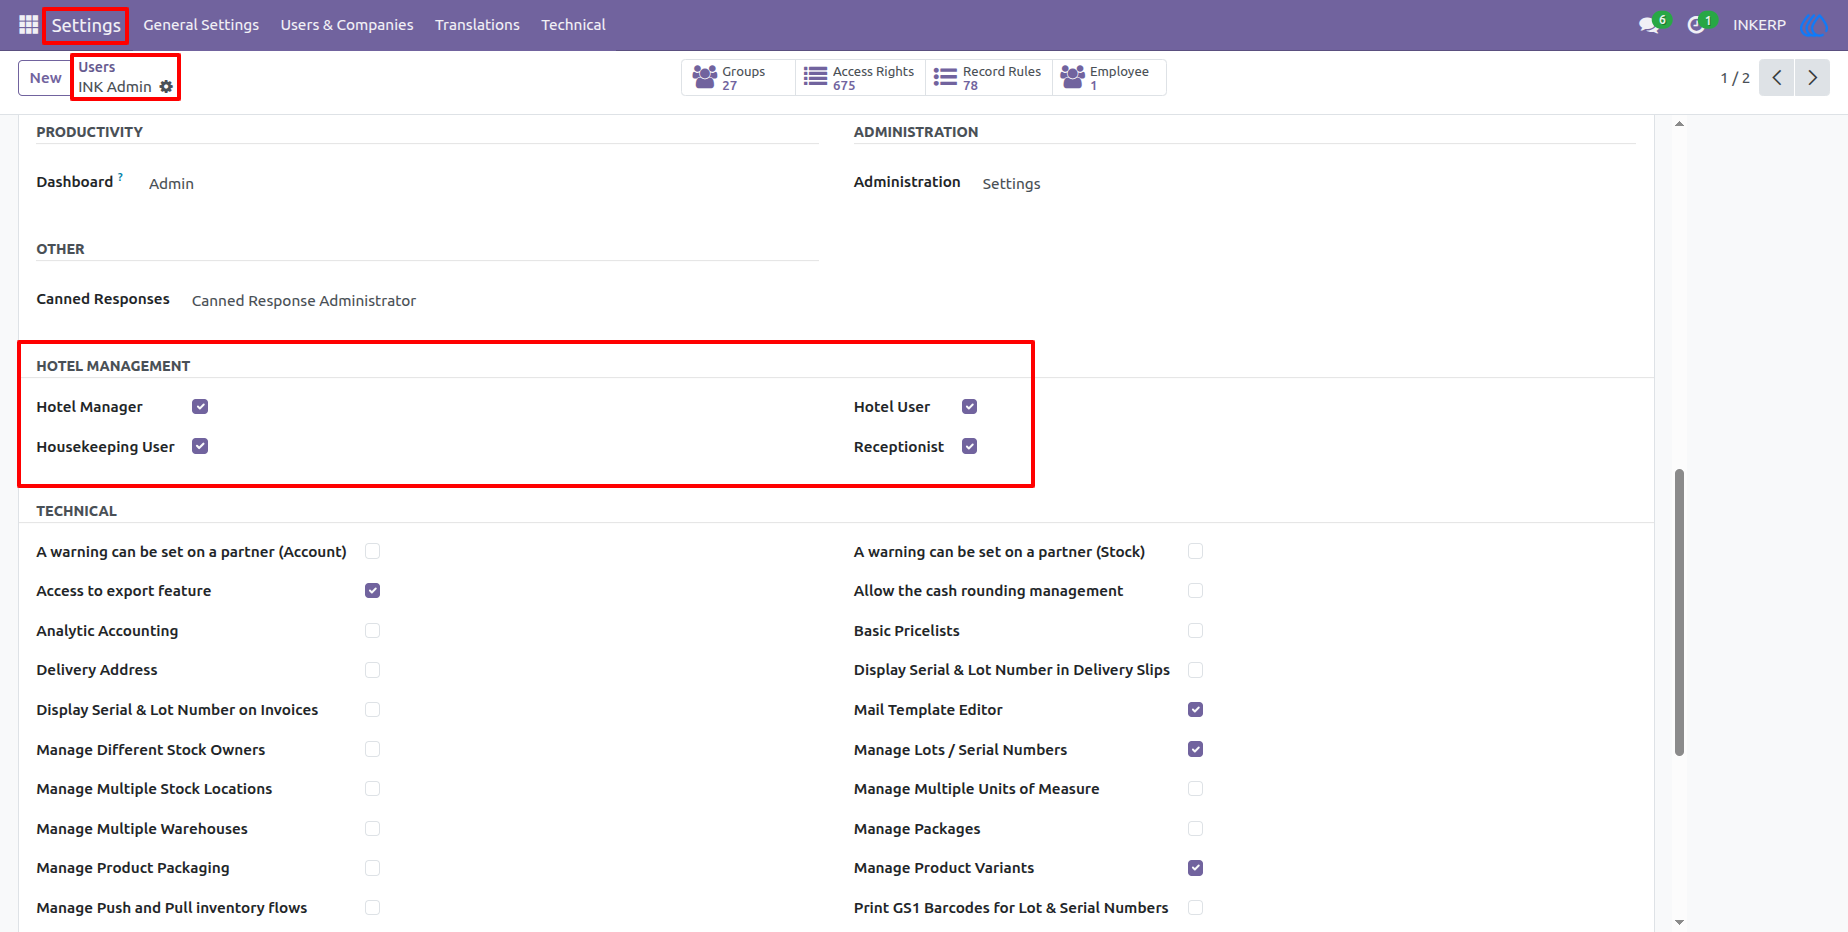Toggle Manage Lots / Serial Numbers checkbox
Image resolution: width=1848 pixels, height=932 pixels.
click(1195, 749)
